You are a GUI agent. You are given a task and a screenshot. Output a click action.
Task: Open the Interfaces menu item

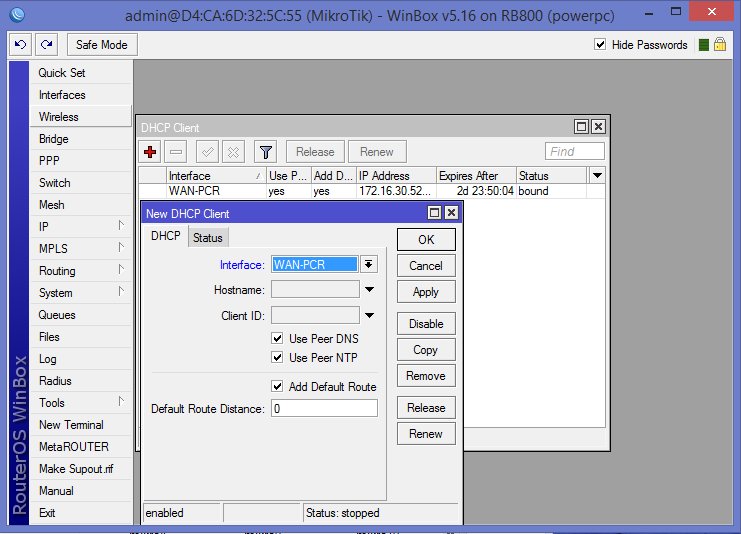tap(81, 95)
